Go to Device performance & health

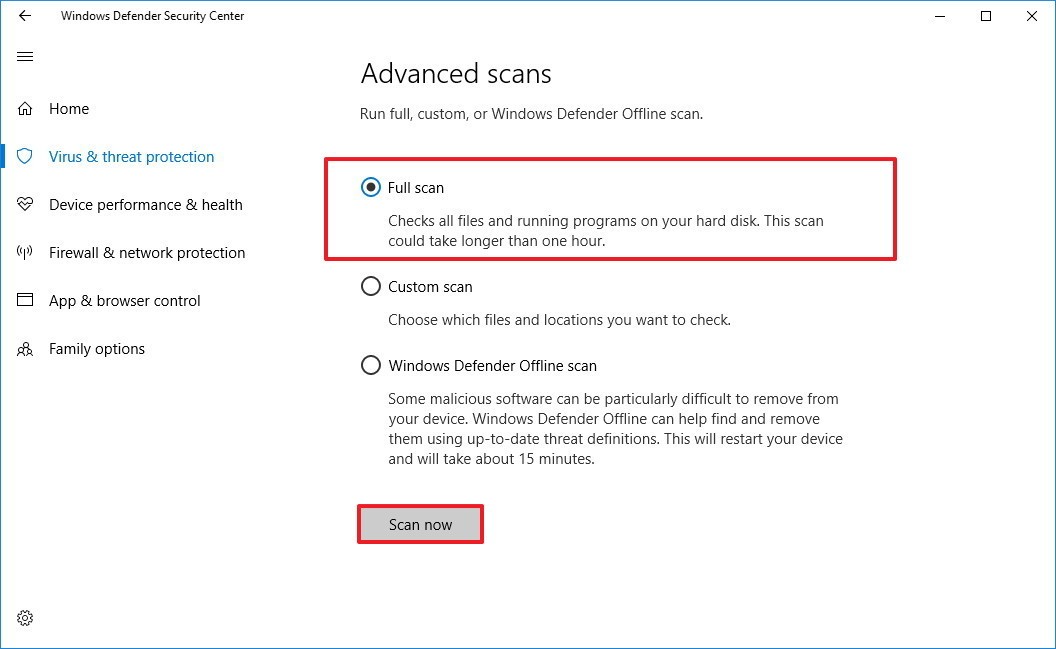coord(145,205)
